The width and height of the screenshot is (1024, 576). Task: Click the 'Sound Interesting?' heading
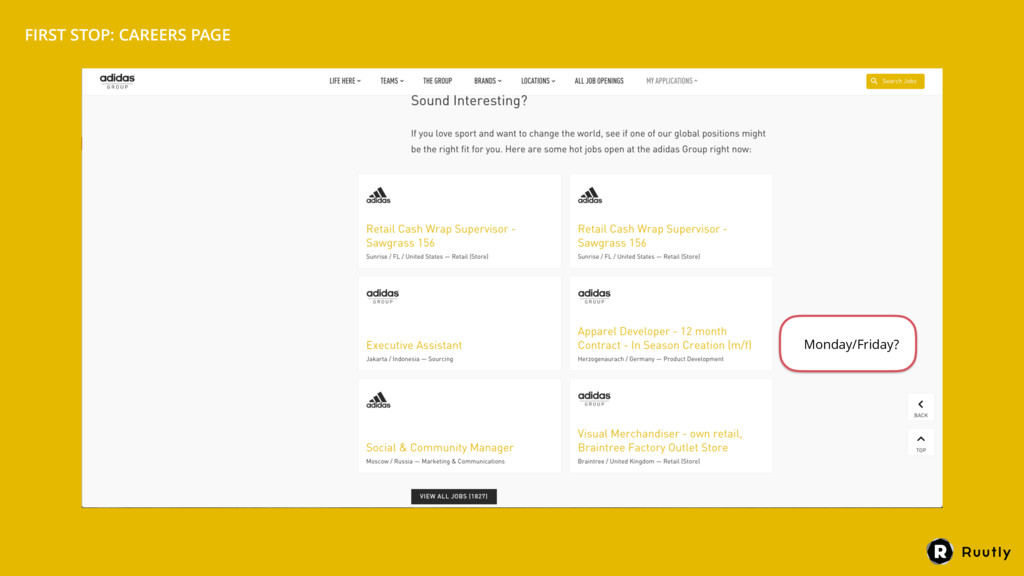pos(469,101)
